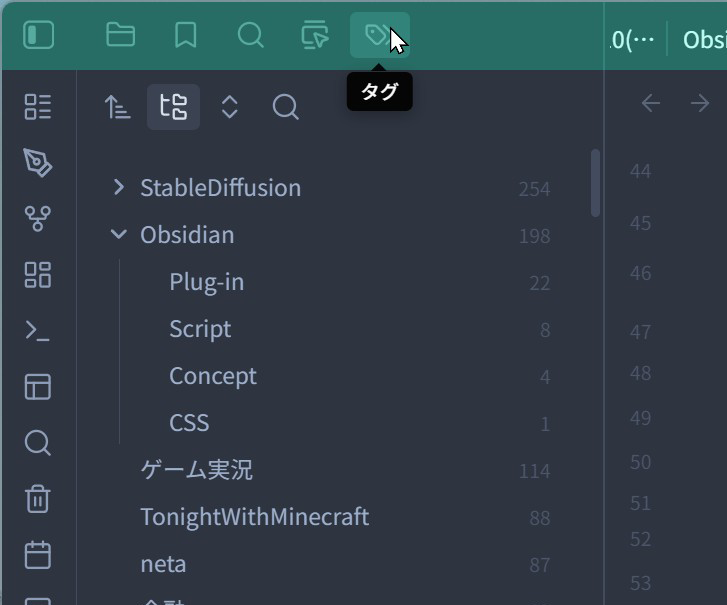Select the TonightWithMinecraft tag
The width and height of the screenshot is (727, 605).
click(x=254, y=517)
